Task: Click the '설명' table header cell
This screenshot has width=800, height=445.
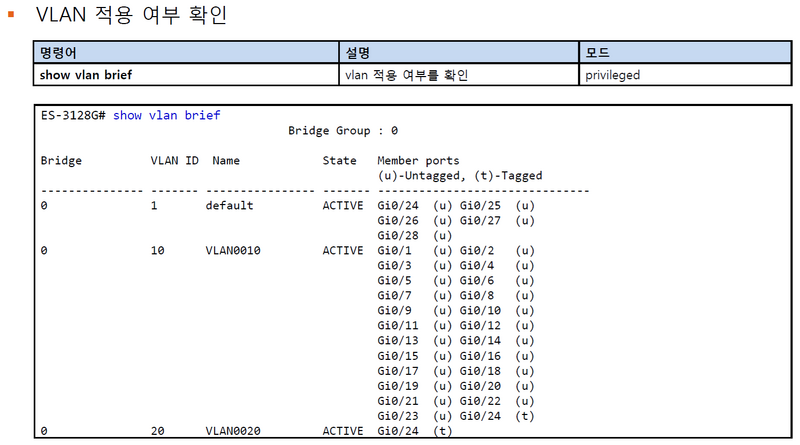Action: point(459,53)
